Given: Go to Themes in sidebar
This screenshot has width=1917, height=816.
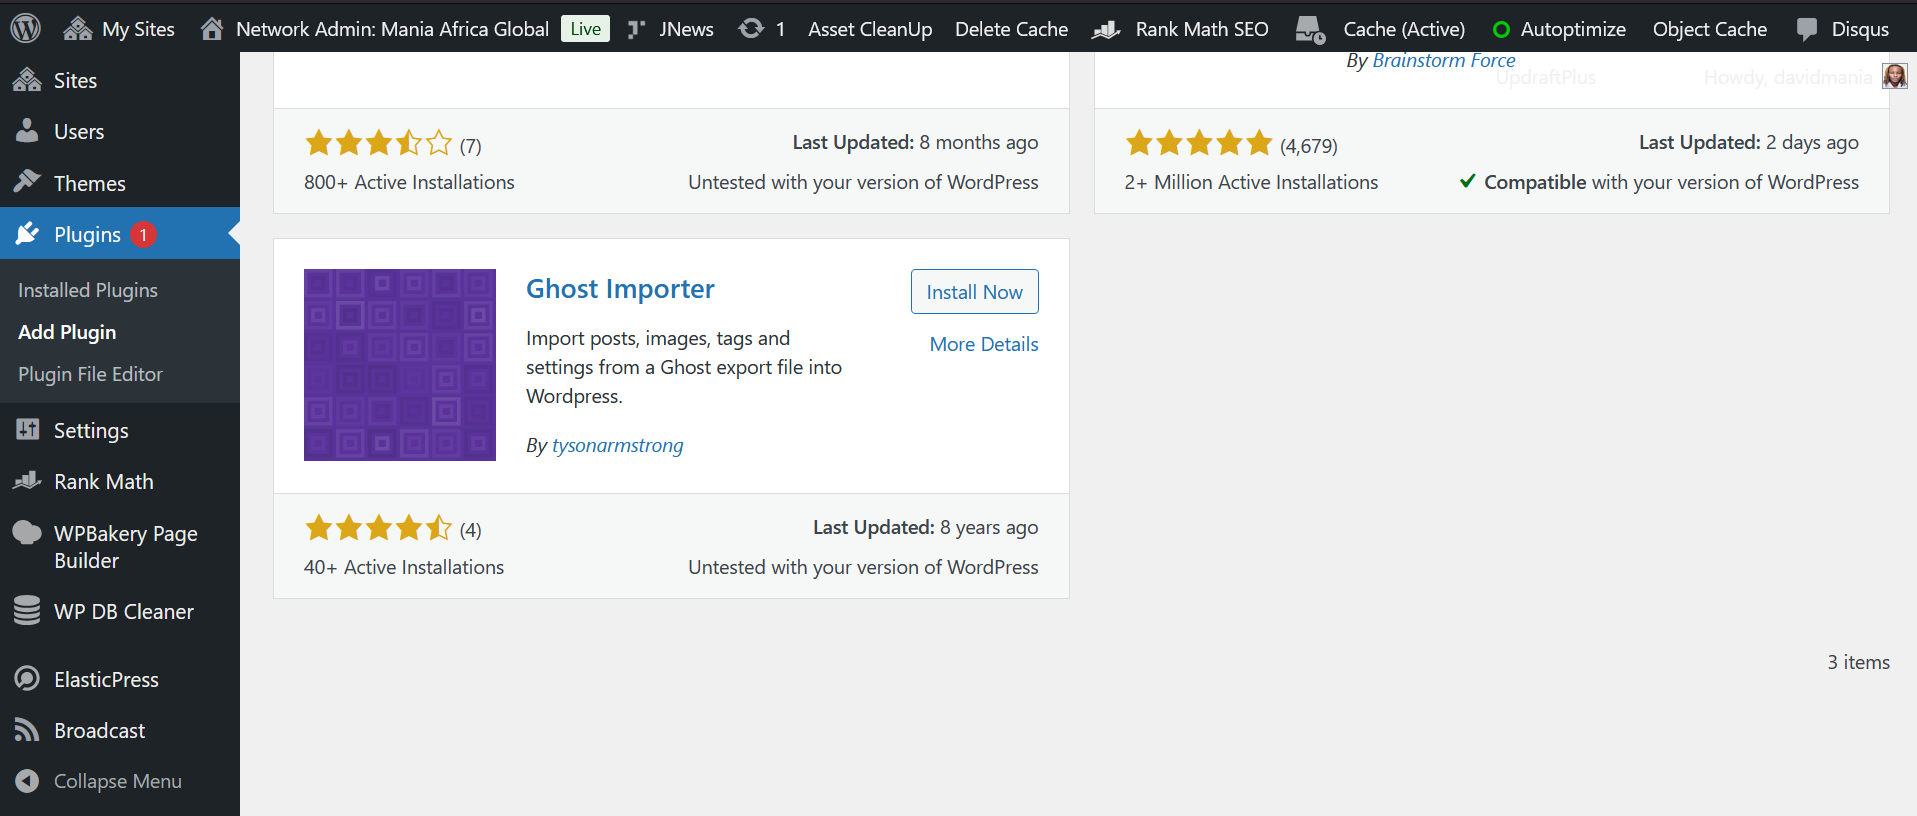Looking at the screenshot, I should pyautogui.click(x=90, y=183).
